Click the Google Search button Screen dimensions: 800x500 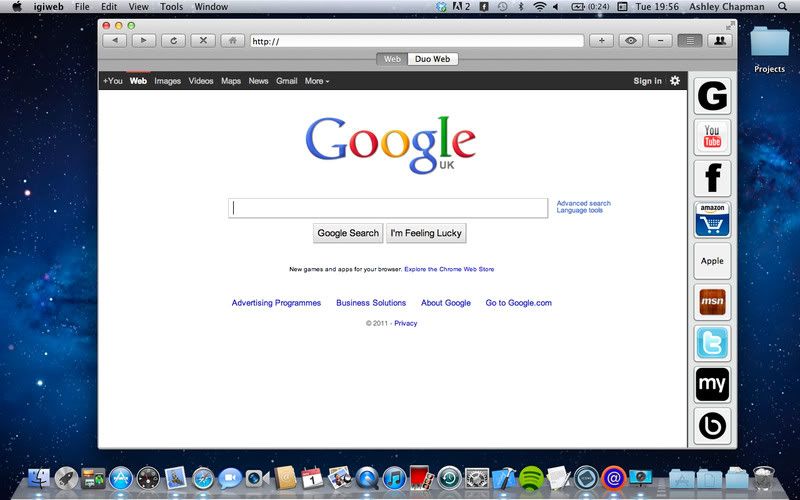[348, 233]
